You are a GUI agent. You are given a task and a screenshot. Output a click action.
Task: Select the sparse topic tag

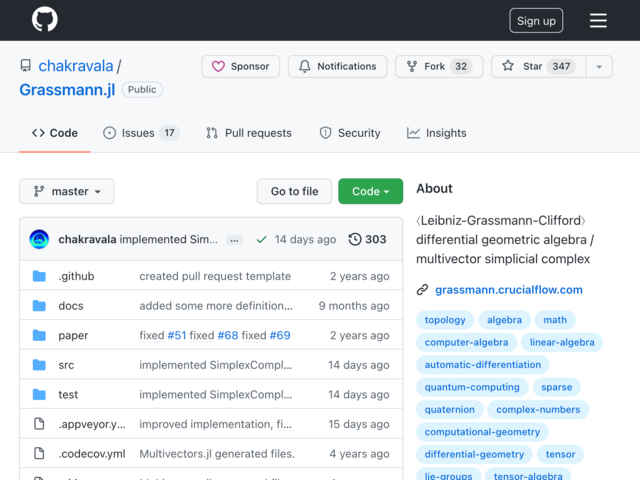coord(556,387)
